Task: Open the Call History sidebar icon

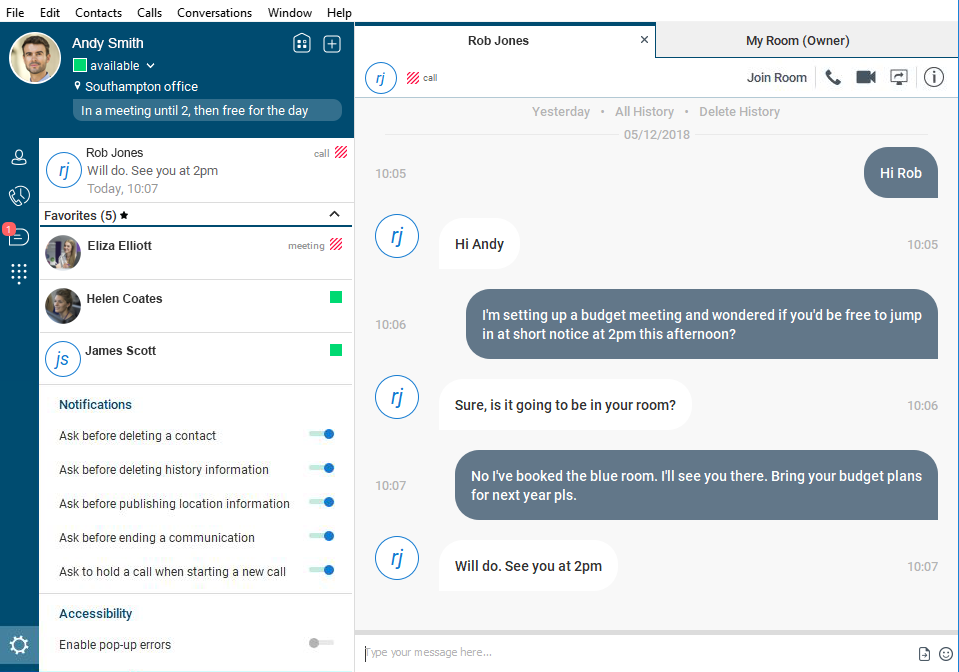Action: pos(19,196)
